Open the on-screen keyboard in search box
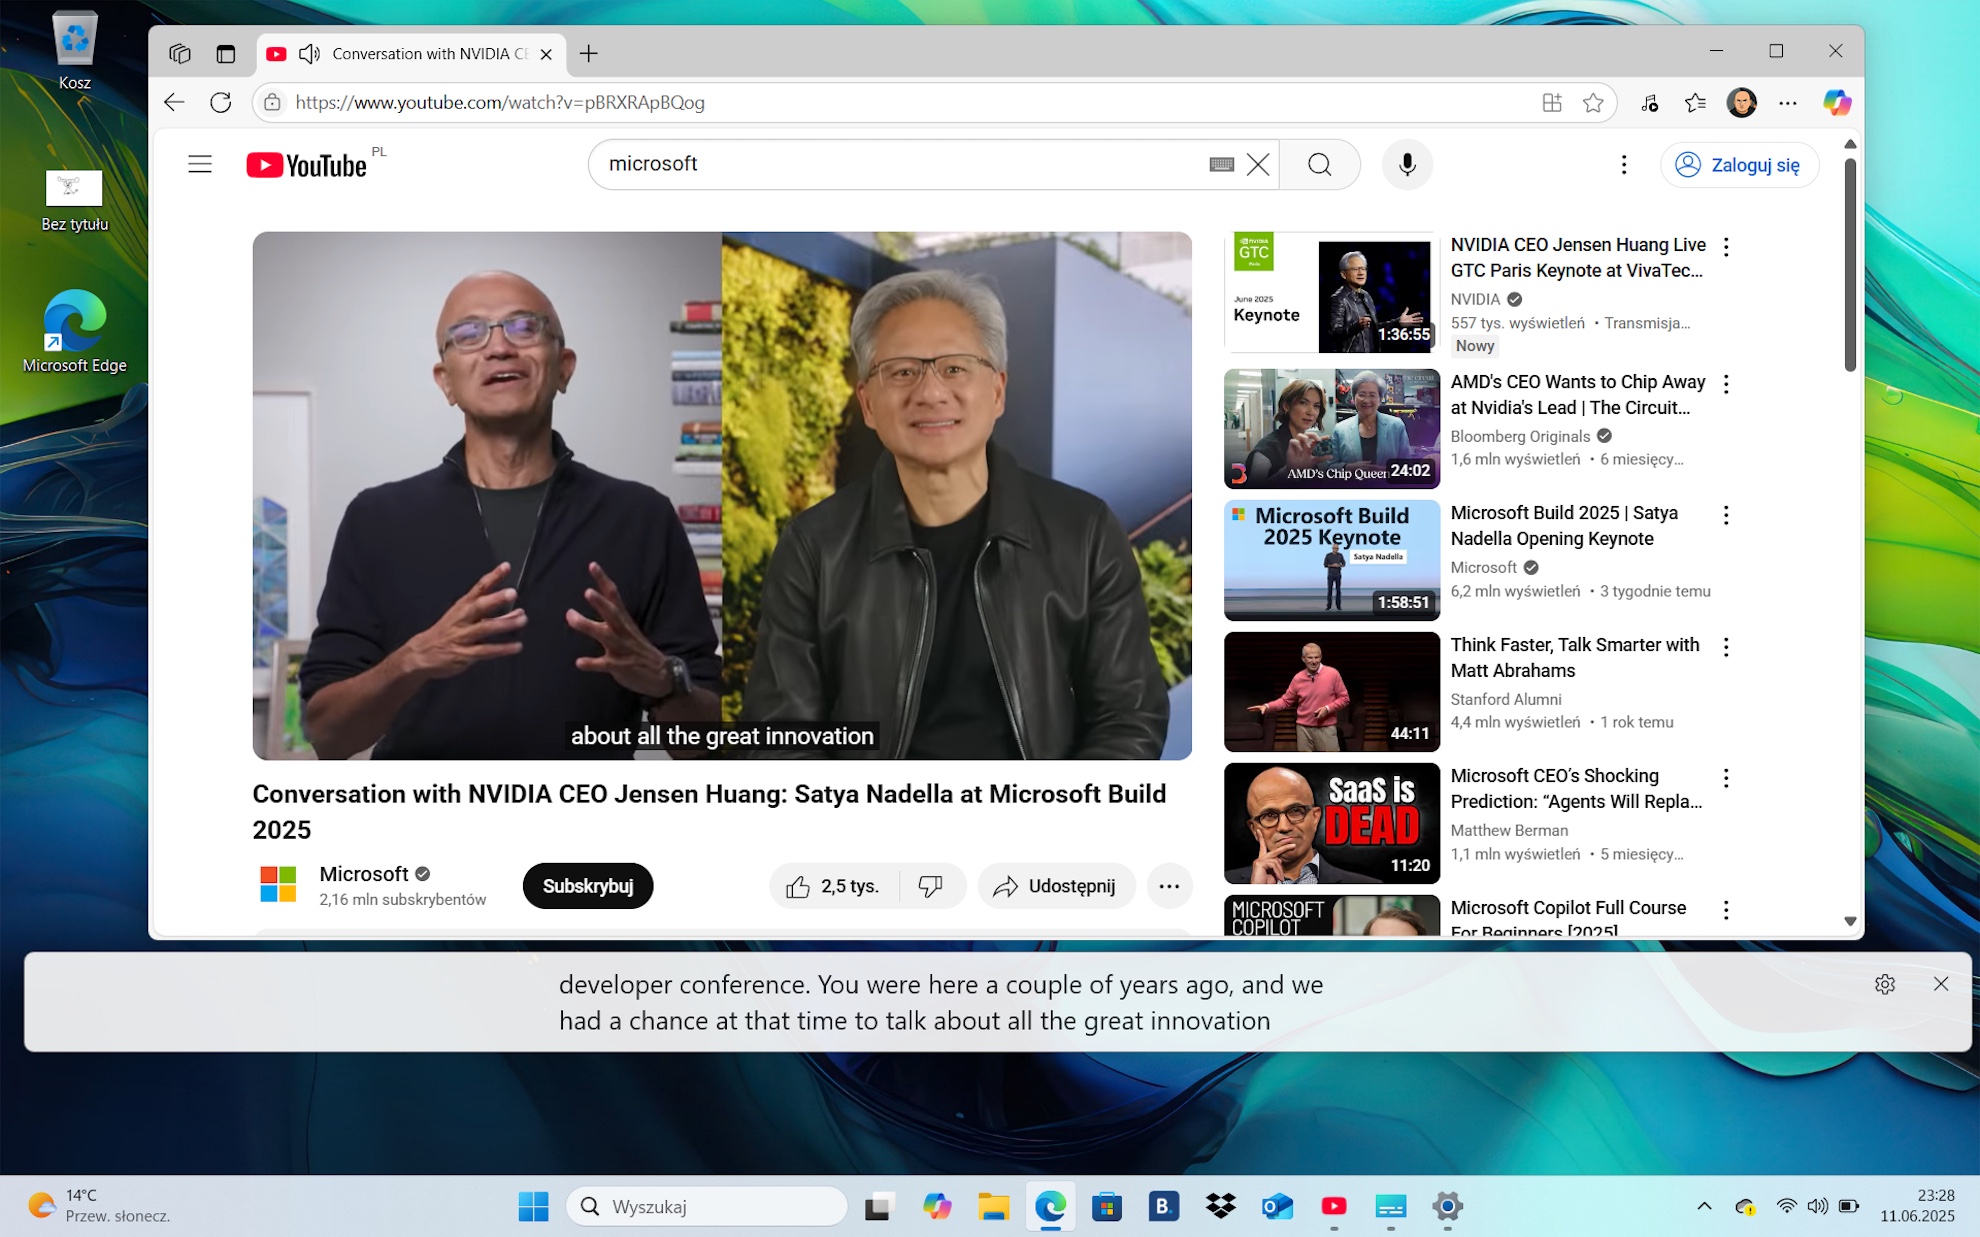1980x1237 pixels. (x=1221, y=164)
